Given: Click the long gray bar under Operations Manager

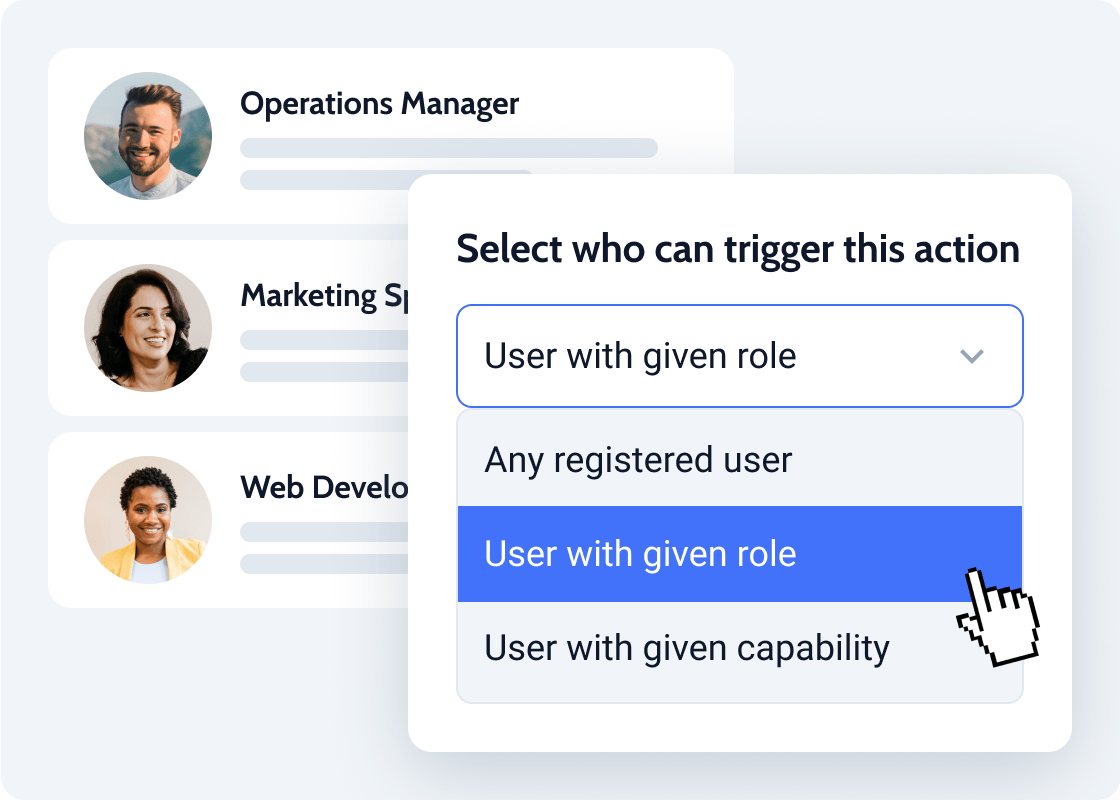Looking at the screenshot, I should point(448,148).
